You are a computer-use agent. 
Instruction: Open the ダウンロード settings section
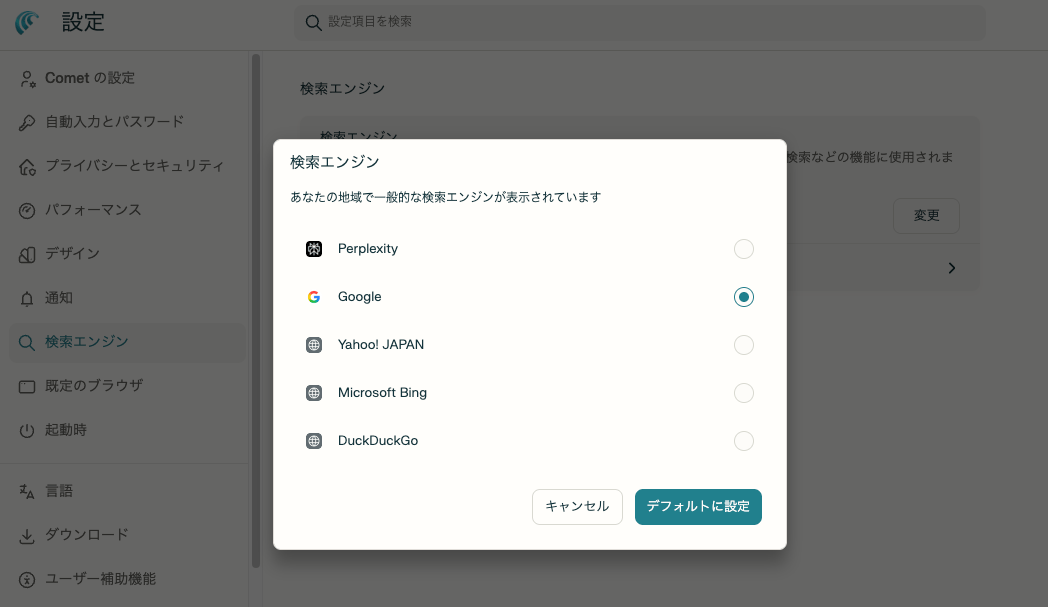point(86,535)
